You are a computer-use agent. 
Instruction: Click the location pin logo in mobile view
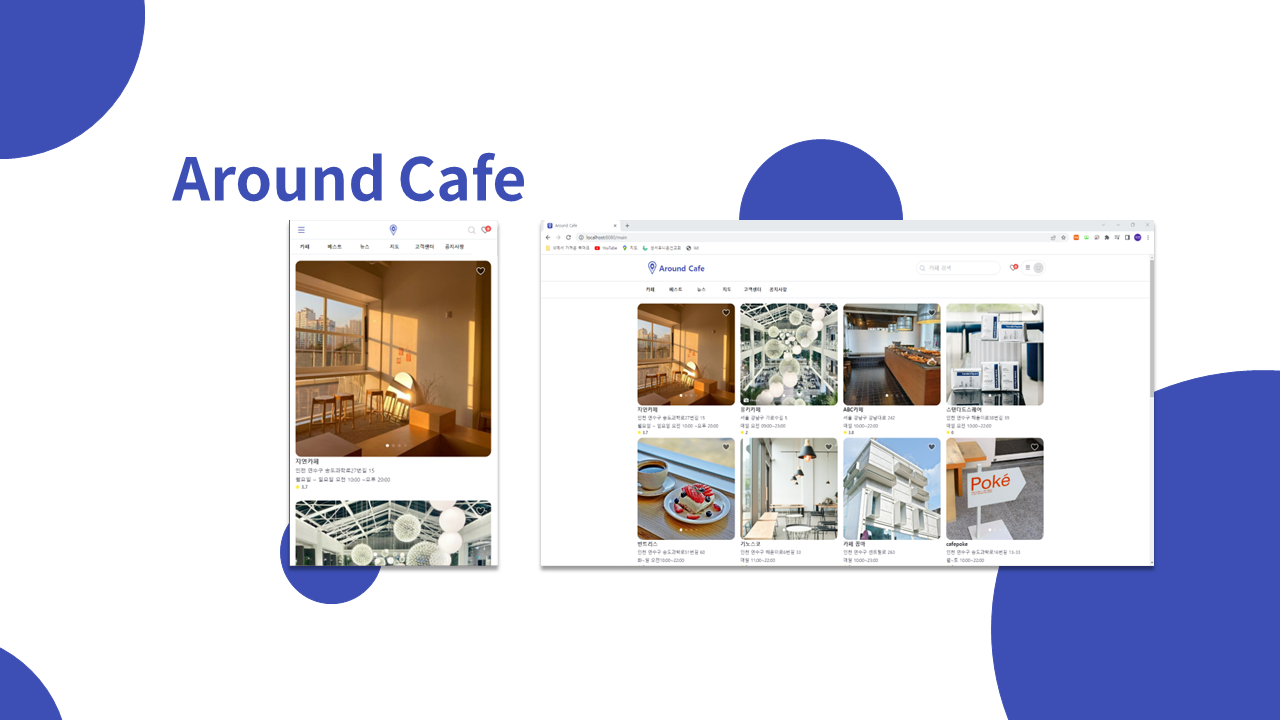(x=393, y=230)
